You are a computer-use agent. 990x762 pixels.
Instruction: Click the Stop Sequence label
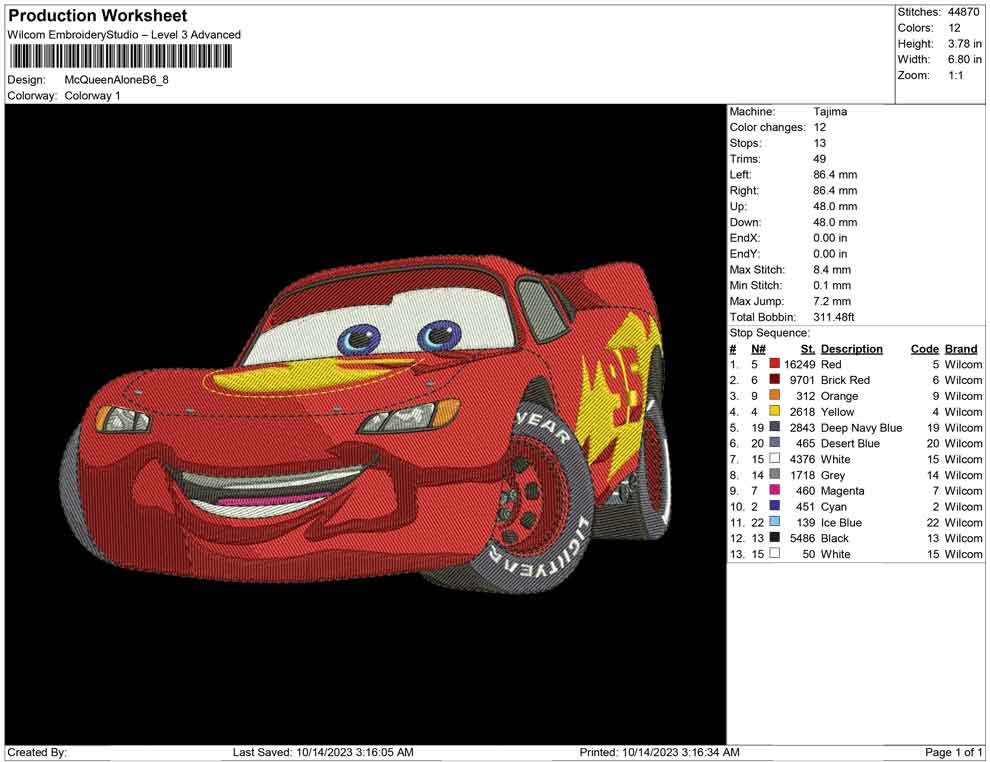(769, 333)
